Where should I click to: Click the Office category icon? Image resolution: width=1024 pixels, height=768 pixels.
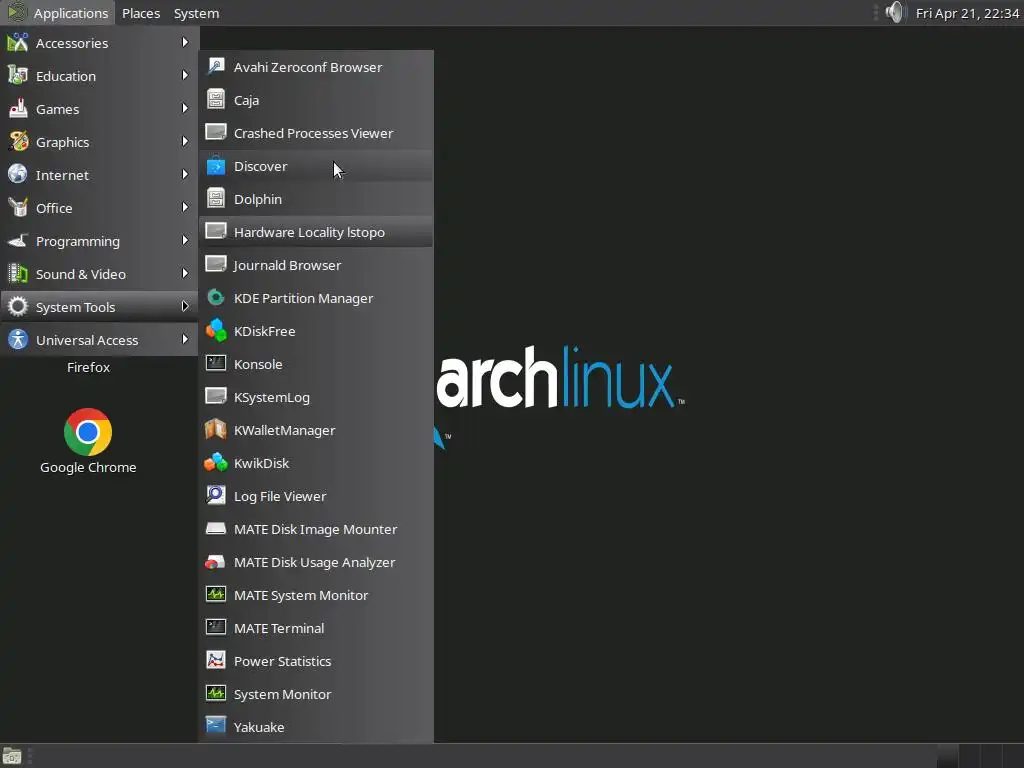[x=18, y=208]
